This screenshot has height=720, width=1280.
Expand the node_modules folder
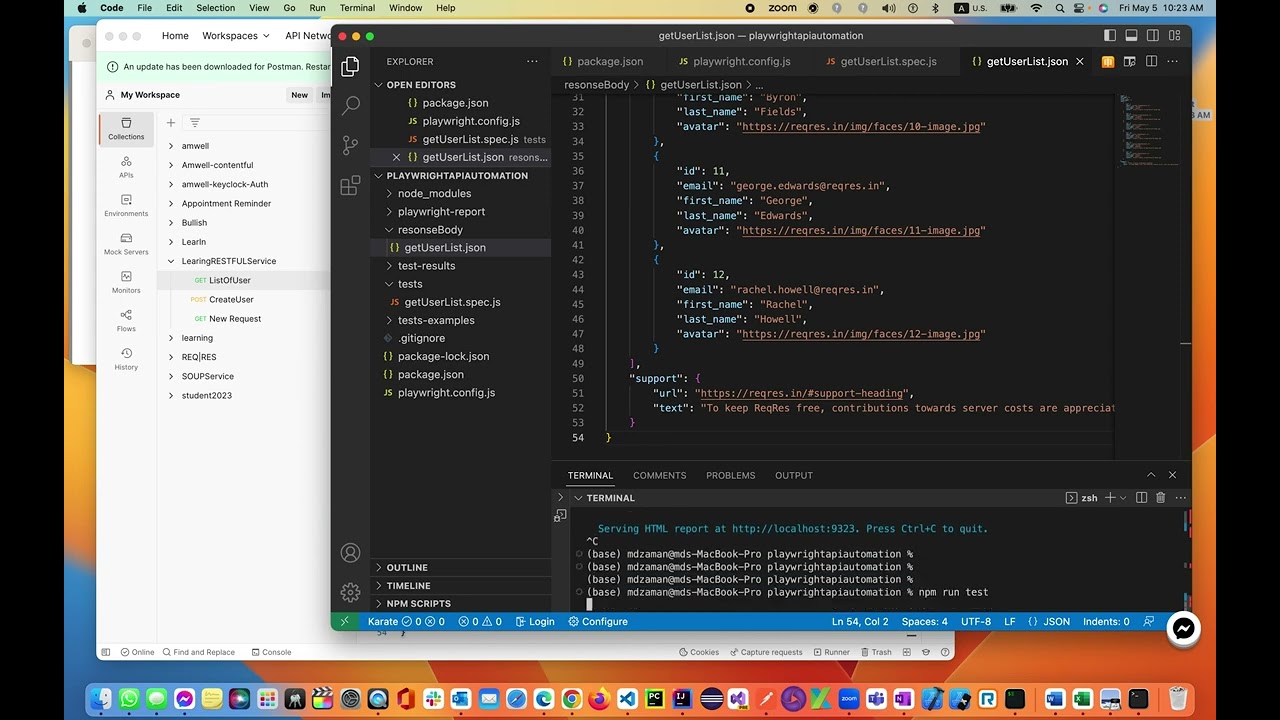pos(434,194)
